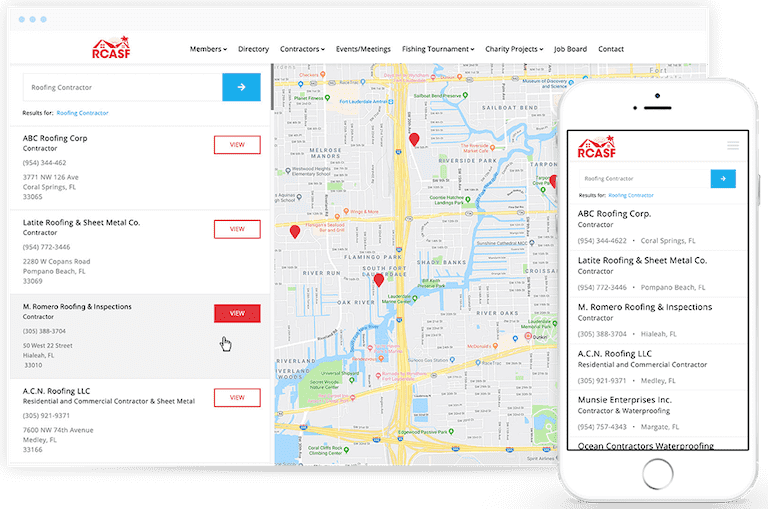Open the Directory menu item
Image resolution: width=768 pixels, height=509 pixels.
click(253, 49)
